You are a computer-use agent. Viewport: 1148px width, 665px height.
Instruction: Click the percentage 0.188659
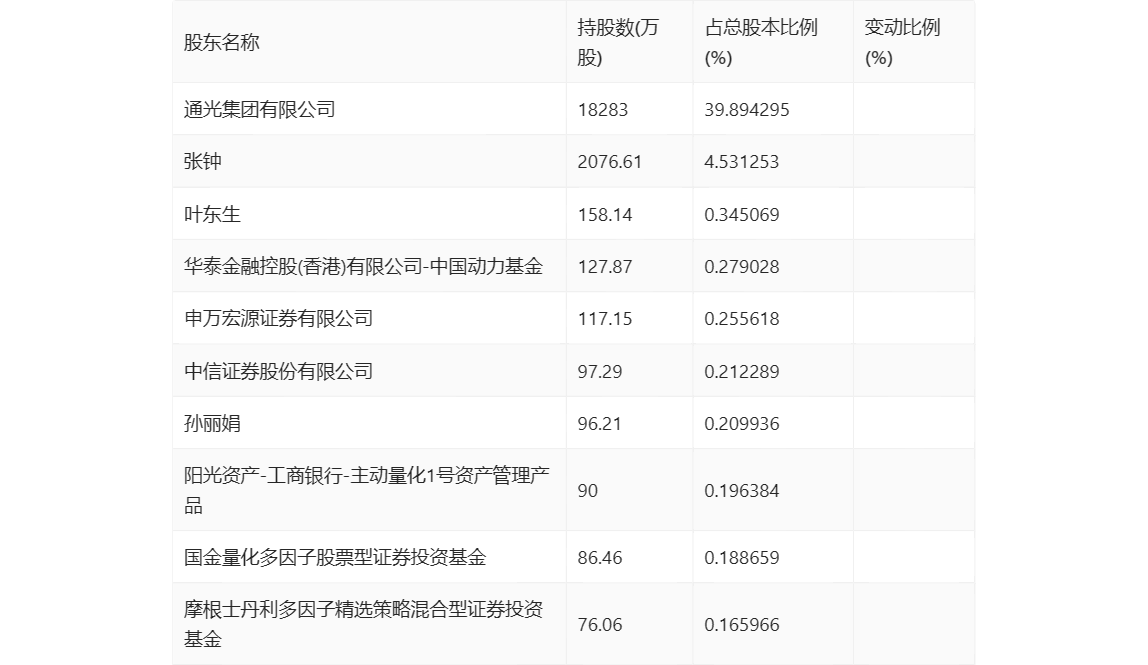(x=742, y=557)
